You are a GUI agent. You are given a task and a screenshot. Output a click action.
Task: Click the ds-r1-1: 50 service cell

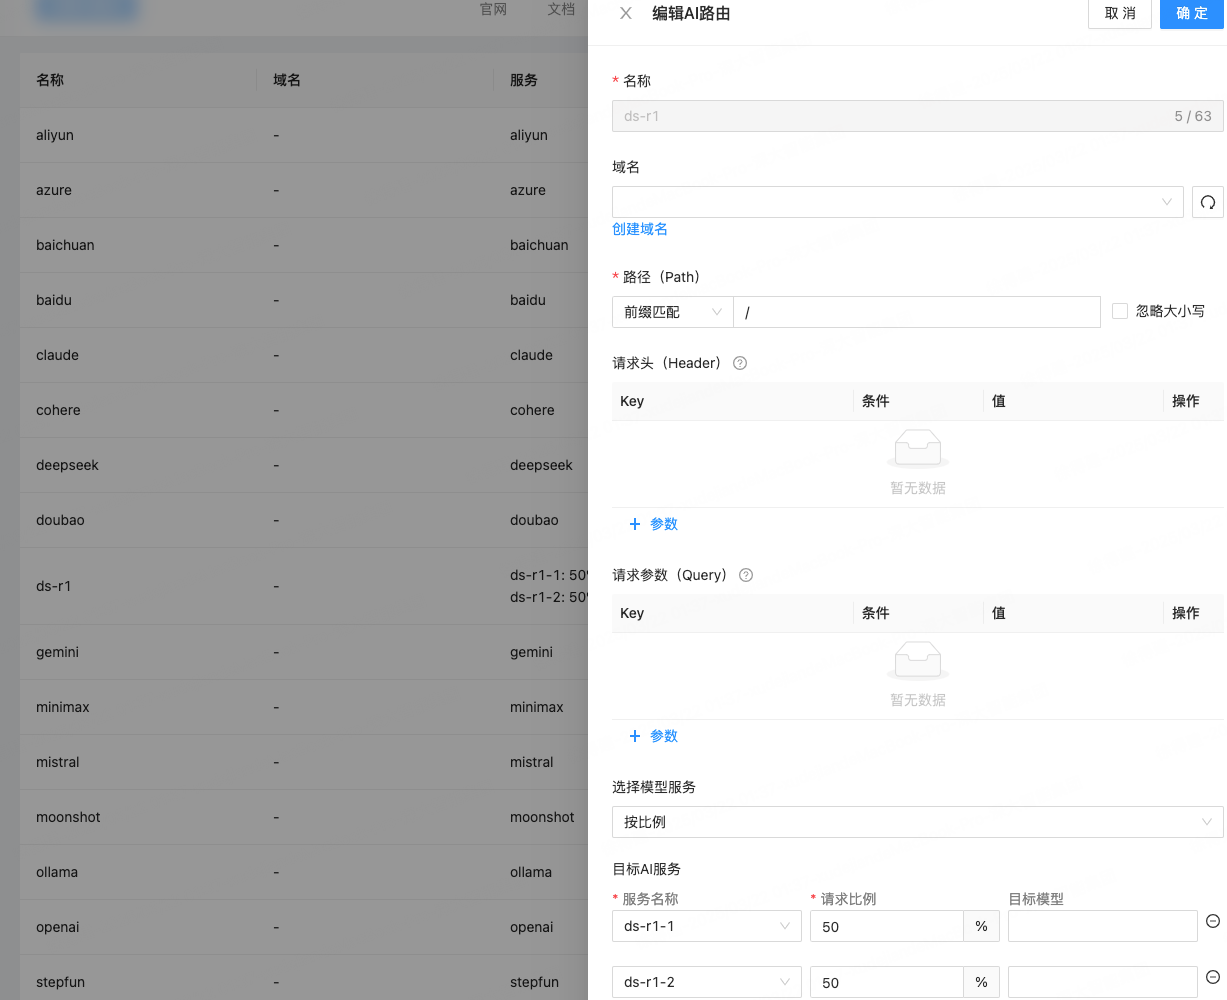(549, 575)
